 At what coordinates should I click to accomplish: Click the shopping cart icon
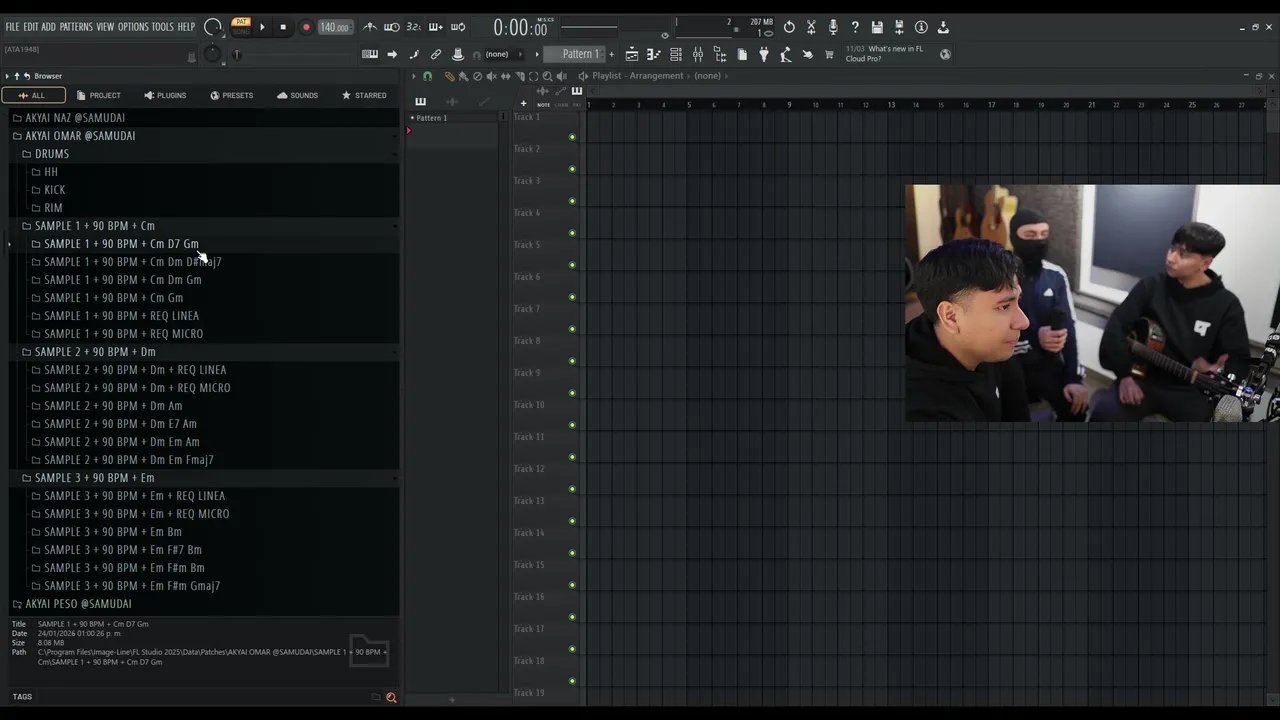pos(829,54)
